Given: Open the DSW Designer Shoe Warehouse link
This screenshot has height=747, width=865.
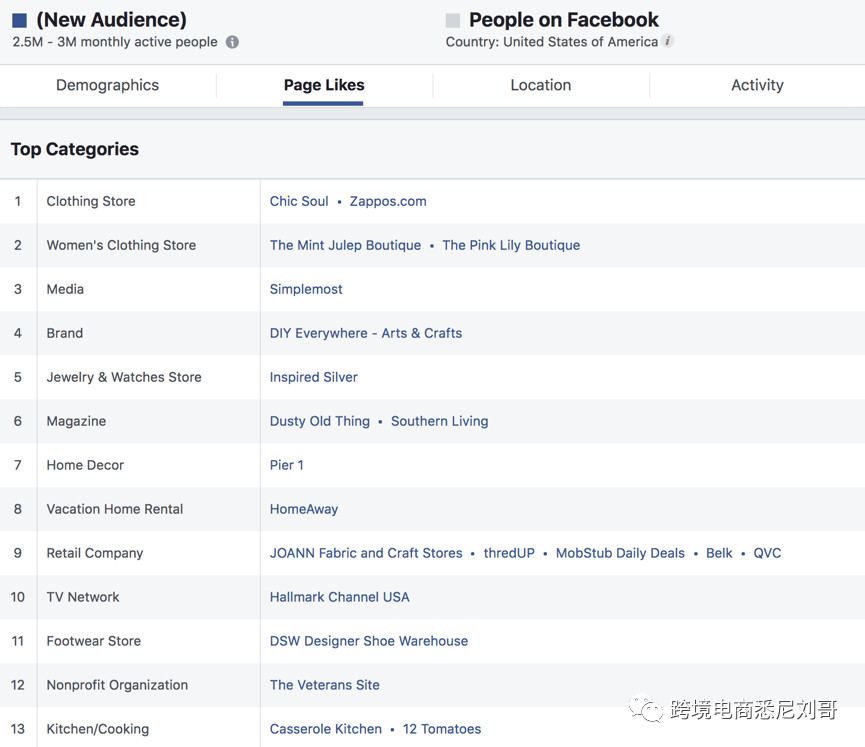Looking at the screenshot, I should coord(368,641).
